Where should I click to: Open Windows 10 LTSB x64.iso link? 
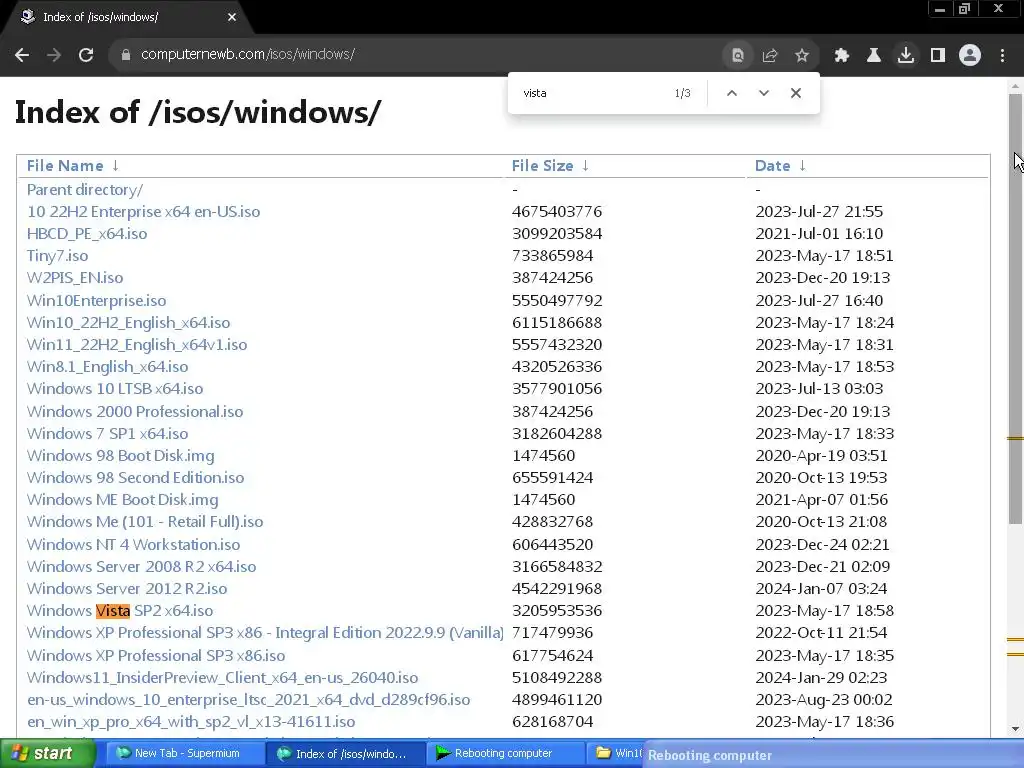pos(115,389)
